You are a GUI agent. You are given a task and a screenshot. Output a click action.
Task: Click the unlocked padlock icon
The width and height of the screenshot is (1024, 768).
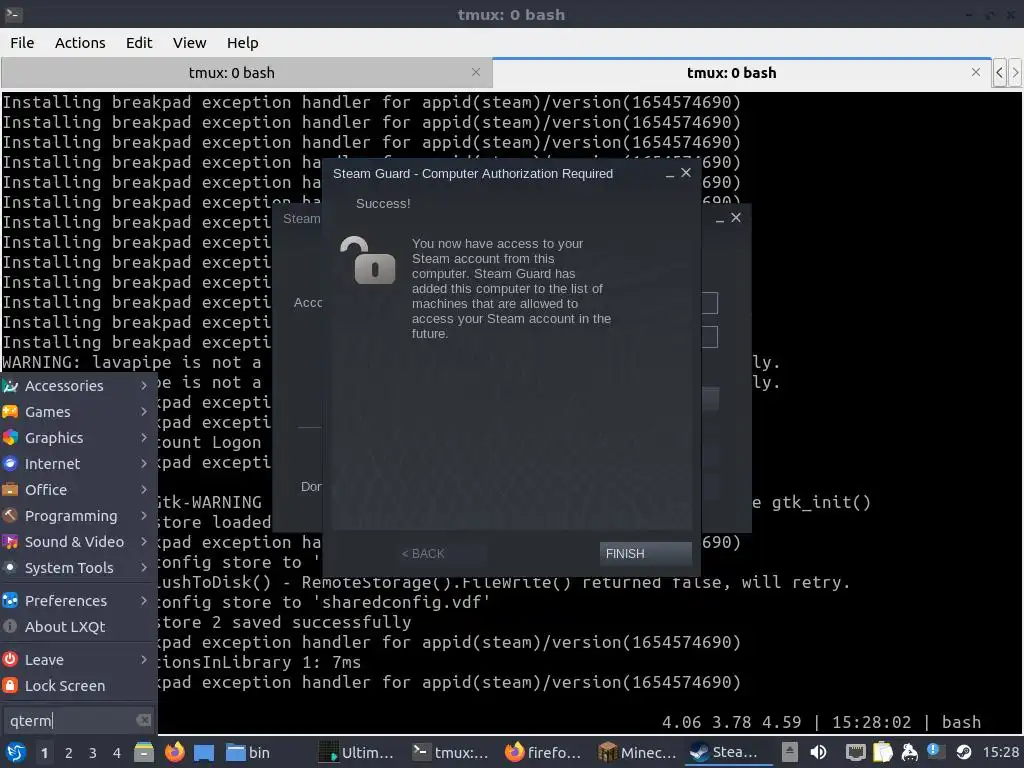tap(368, 261)
